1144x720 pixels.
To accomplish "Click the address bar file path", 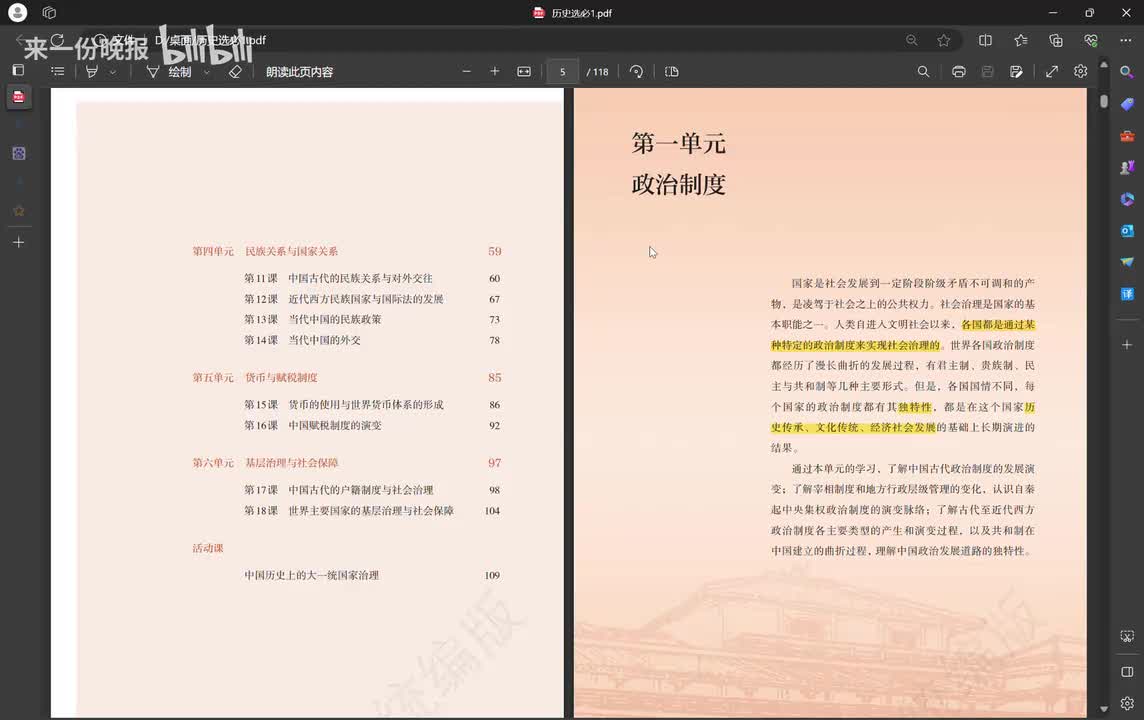I will pos(210,40).
